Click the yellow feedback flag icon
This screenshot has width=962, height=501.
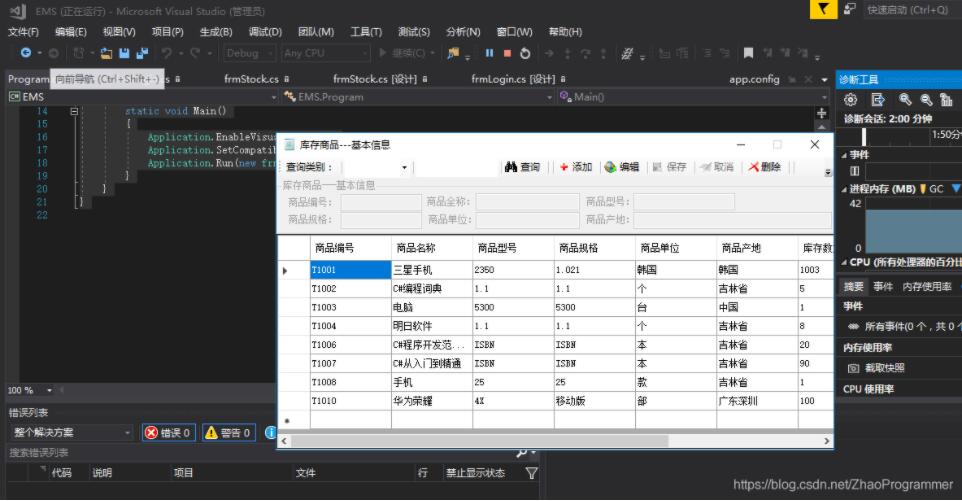point(822,9)
